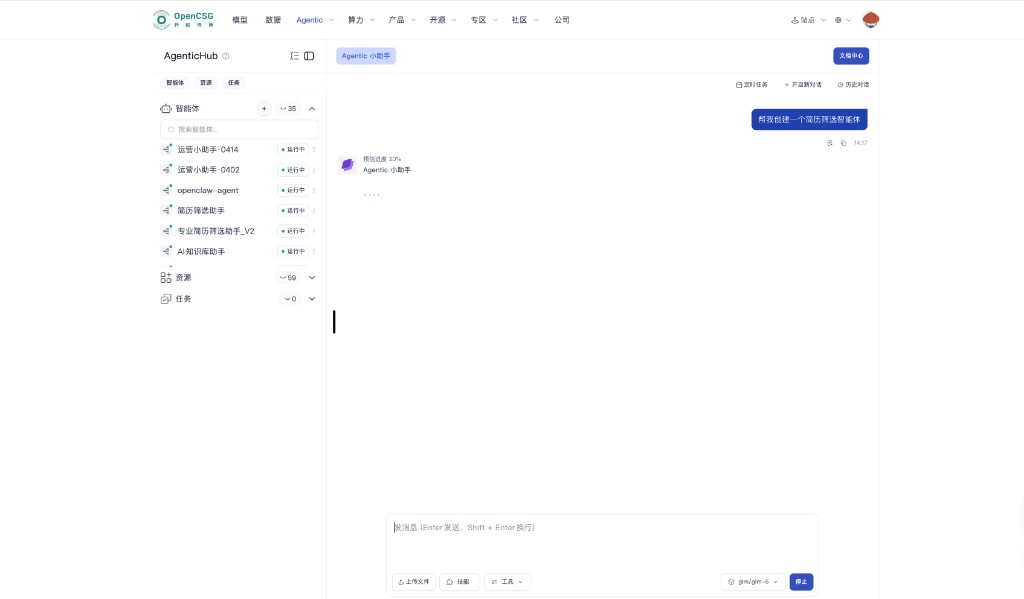Click the 运行中 status of 运营小助手-0414
This screenshot has width=1024, height=599.
[293, 150]
